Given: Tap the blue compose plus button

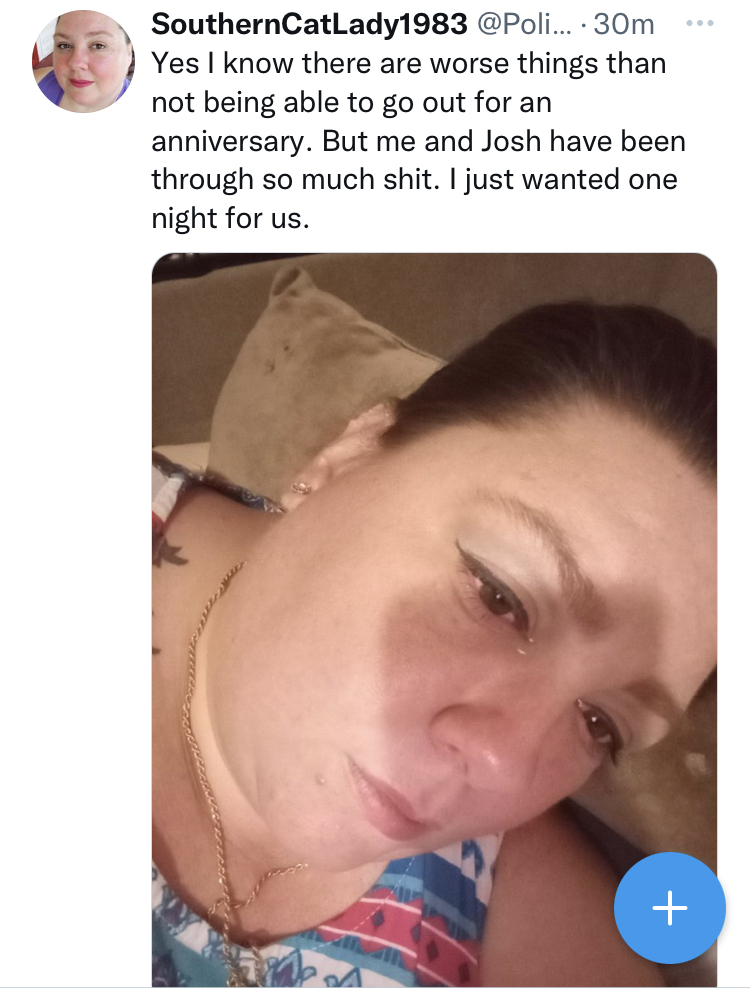Looking at the screenshot, I should (x=670, y=908).
